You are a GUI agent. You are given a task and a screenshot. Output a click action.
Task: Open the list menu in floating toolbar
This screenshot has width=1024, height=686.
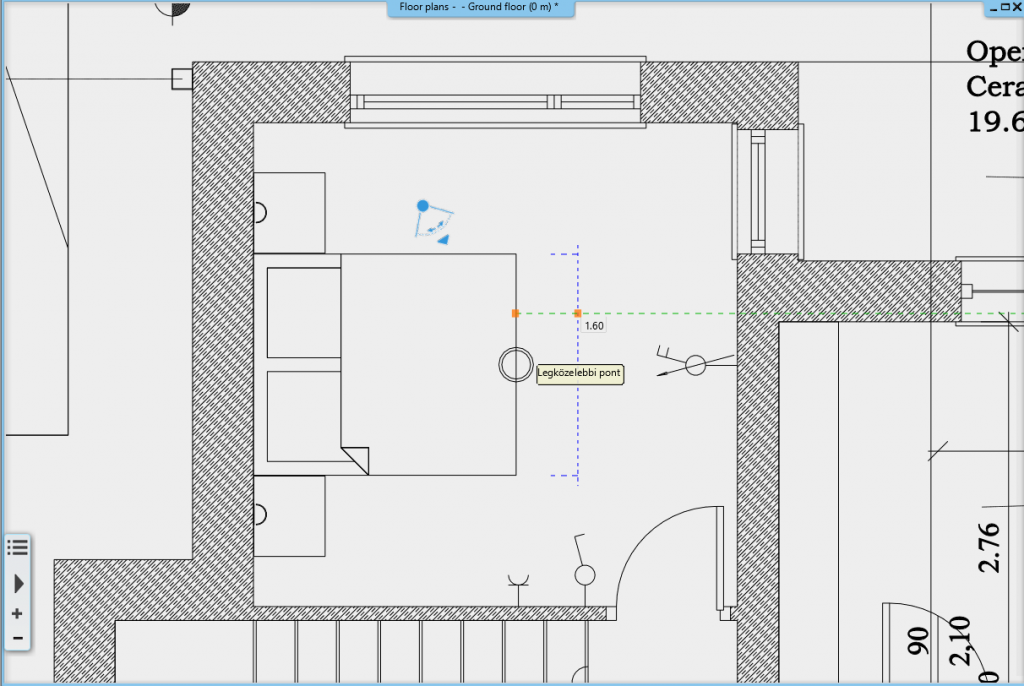tap(17, 546)
